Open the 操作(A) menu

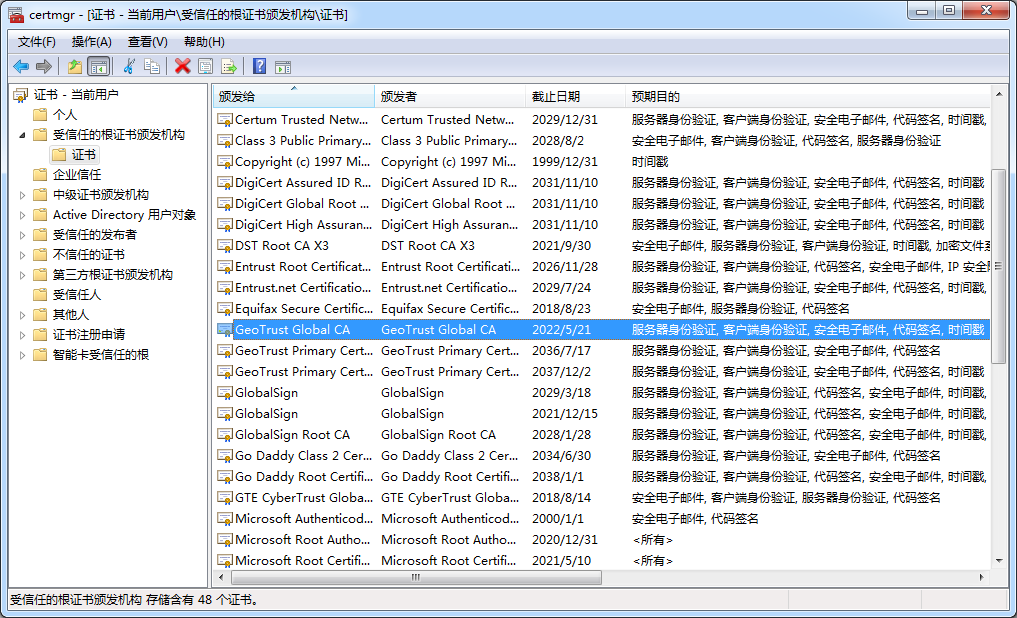click(91, 42)
